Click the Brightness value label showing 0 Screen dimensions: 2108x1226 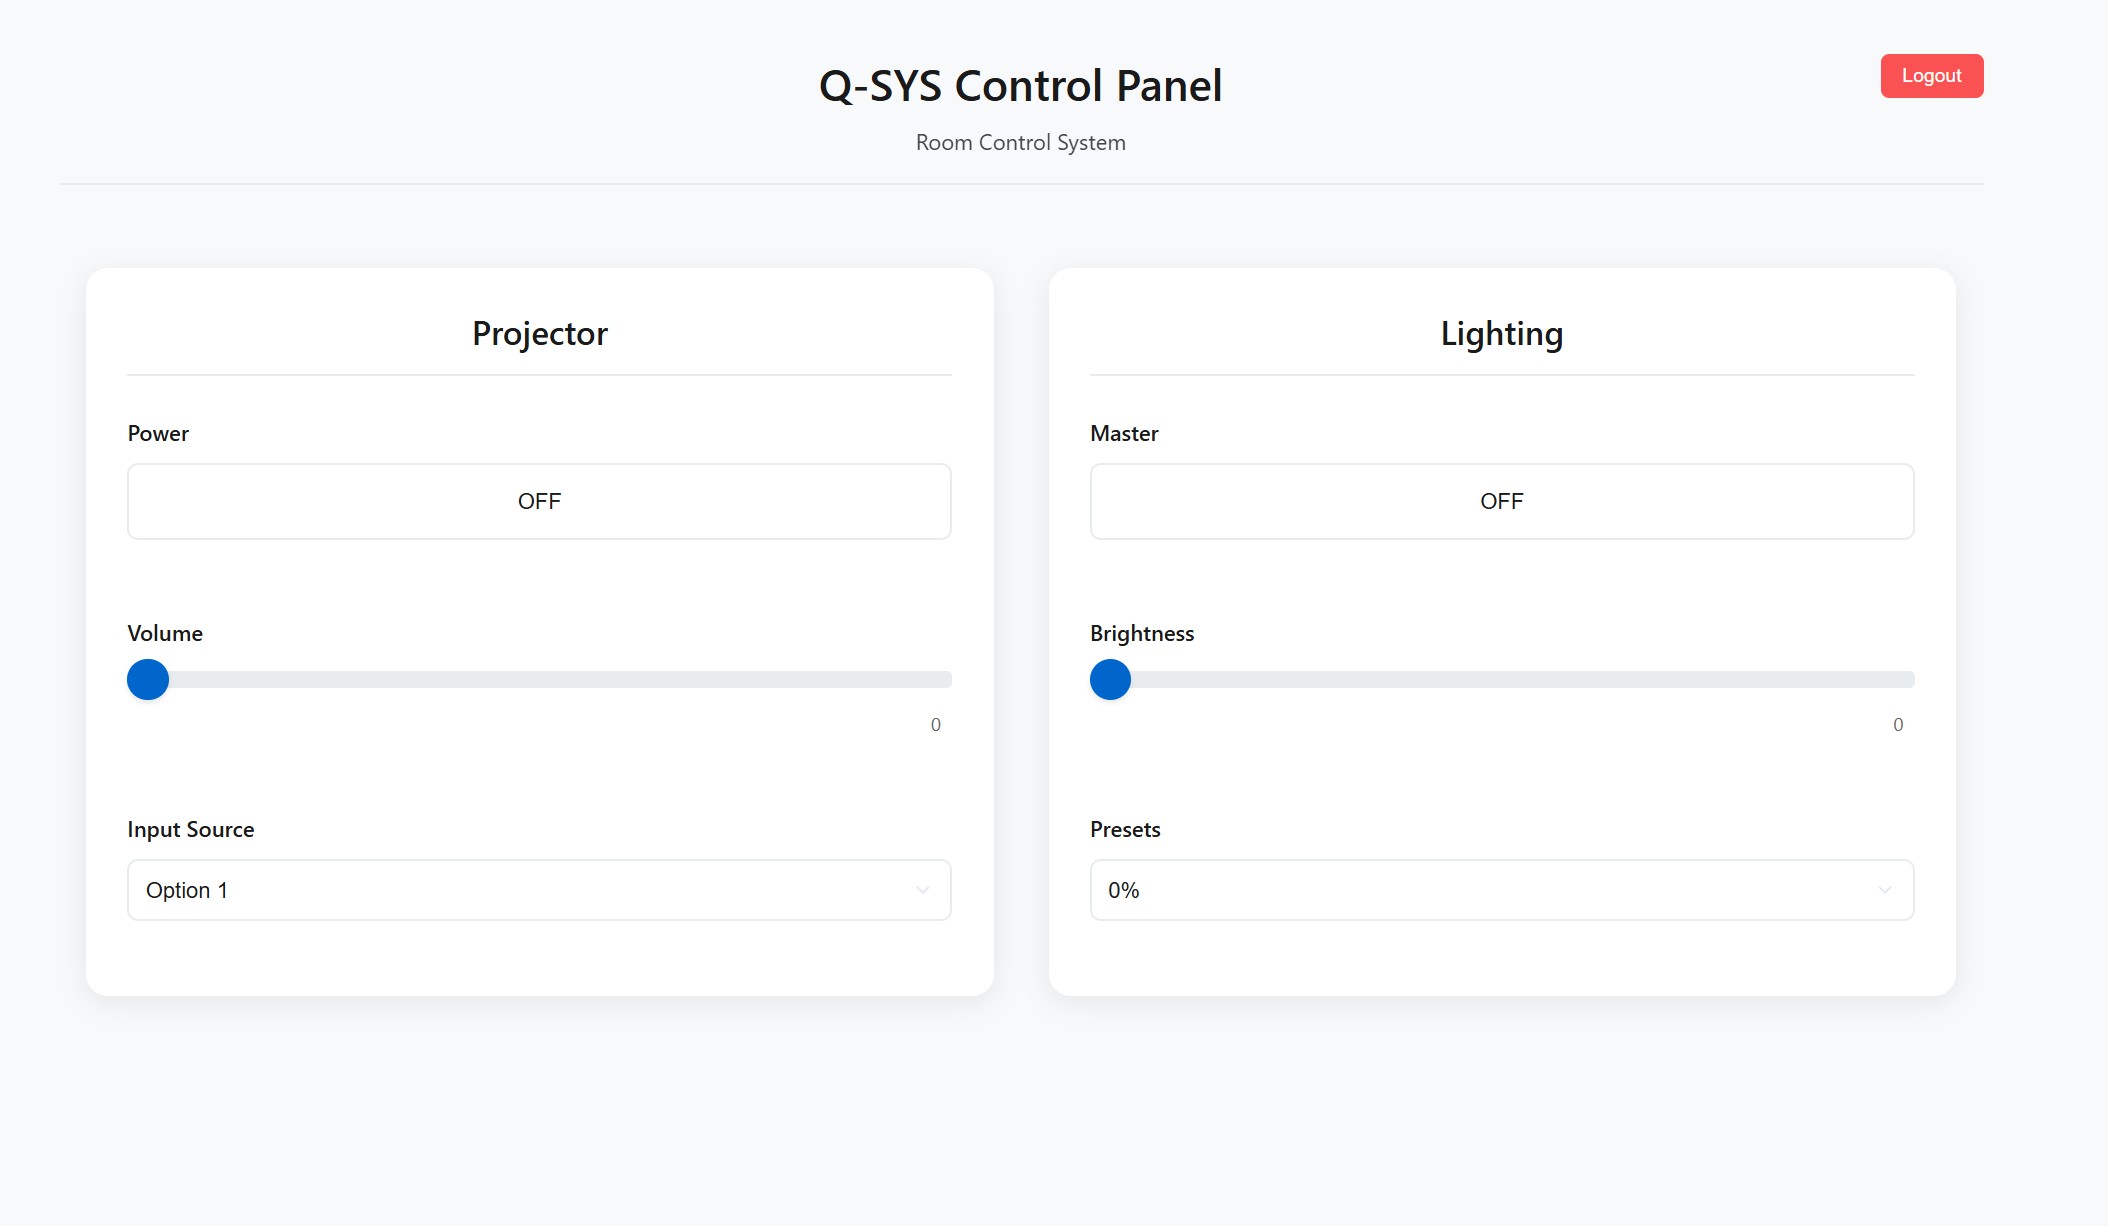(x=1897, y=724)
